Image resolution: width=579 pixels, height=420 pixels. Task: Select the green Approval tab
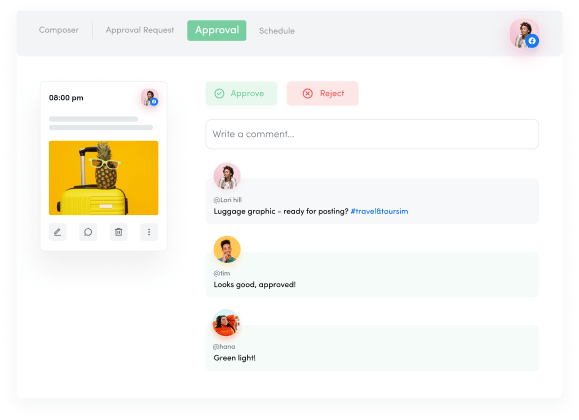click(217, 30)
